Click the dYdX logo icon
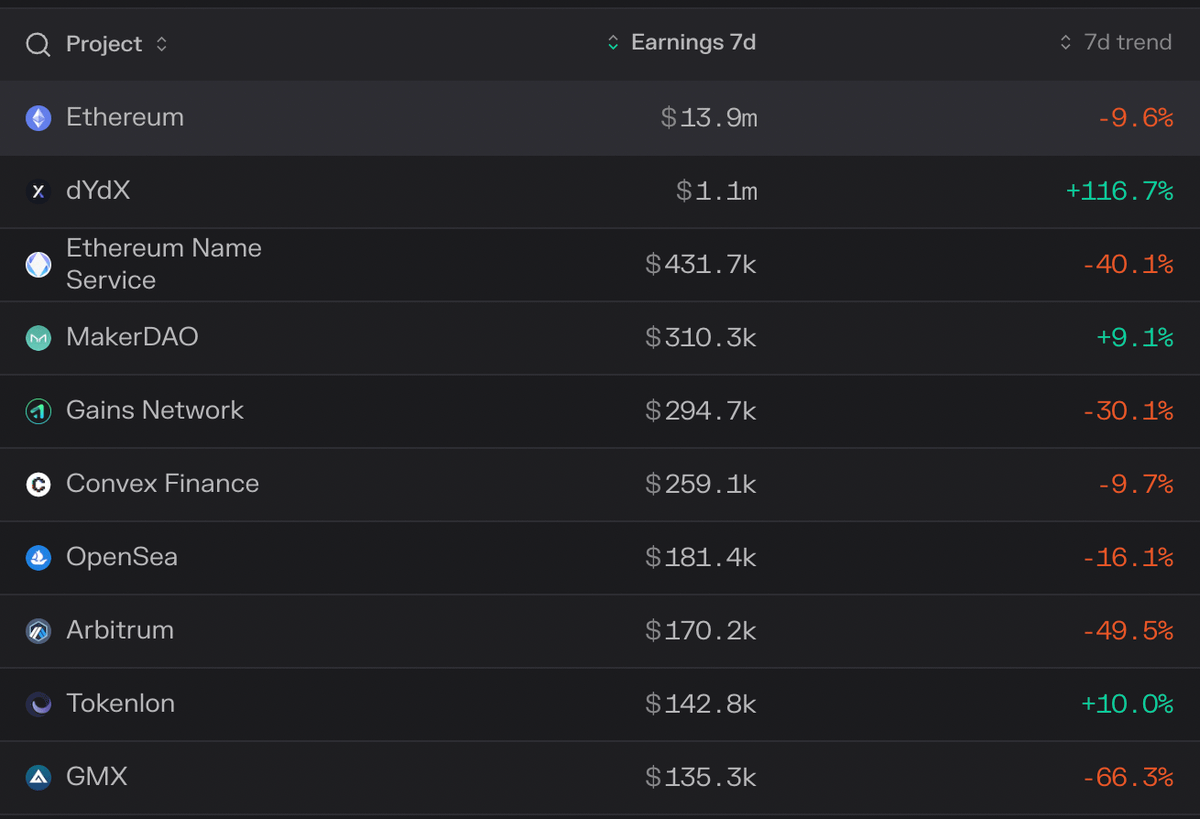 point(38,191)
